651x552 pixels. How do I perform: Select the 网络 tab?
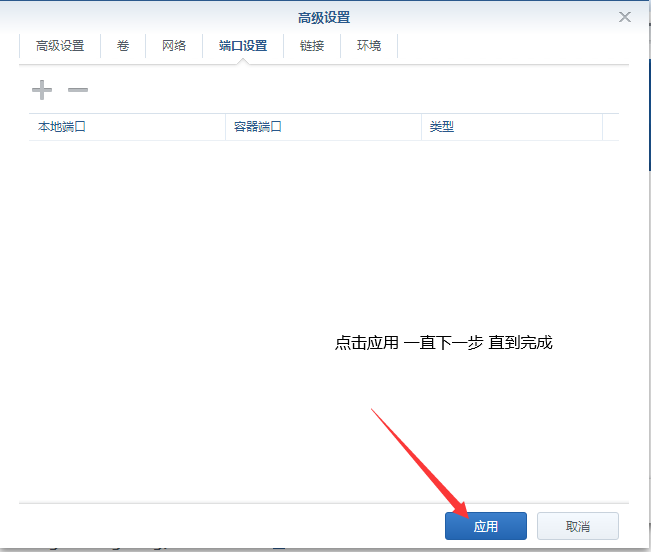174,46
